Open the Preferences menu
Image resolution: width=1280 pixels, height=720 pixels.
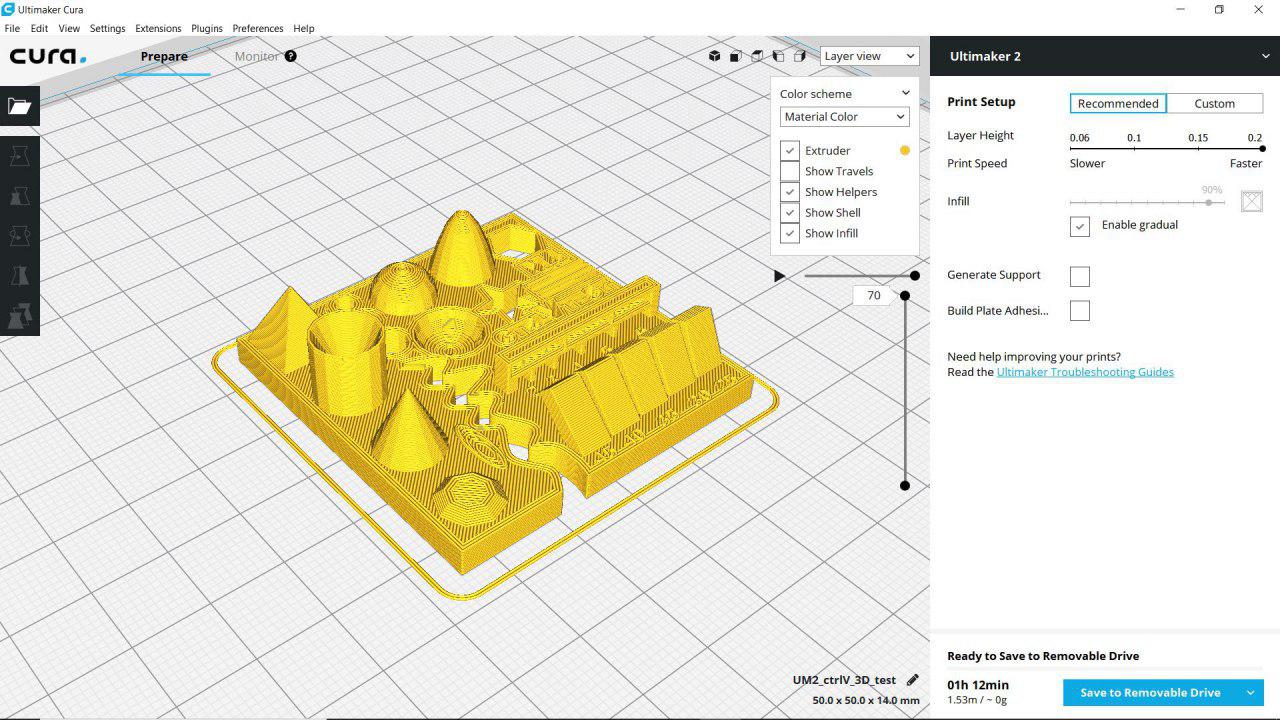(x=258, y=28)
